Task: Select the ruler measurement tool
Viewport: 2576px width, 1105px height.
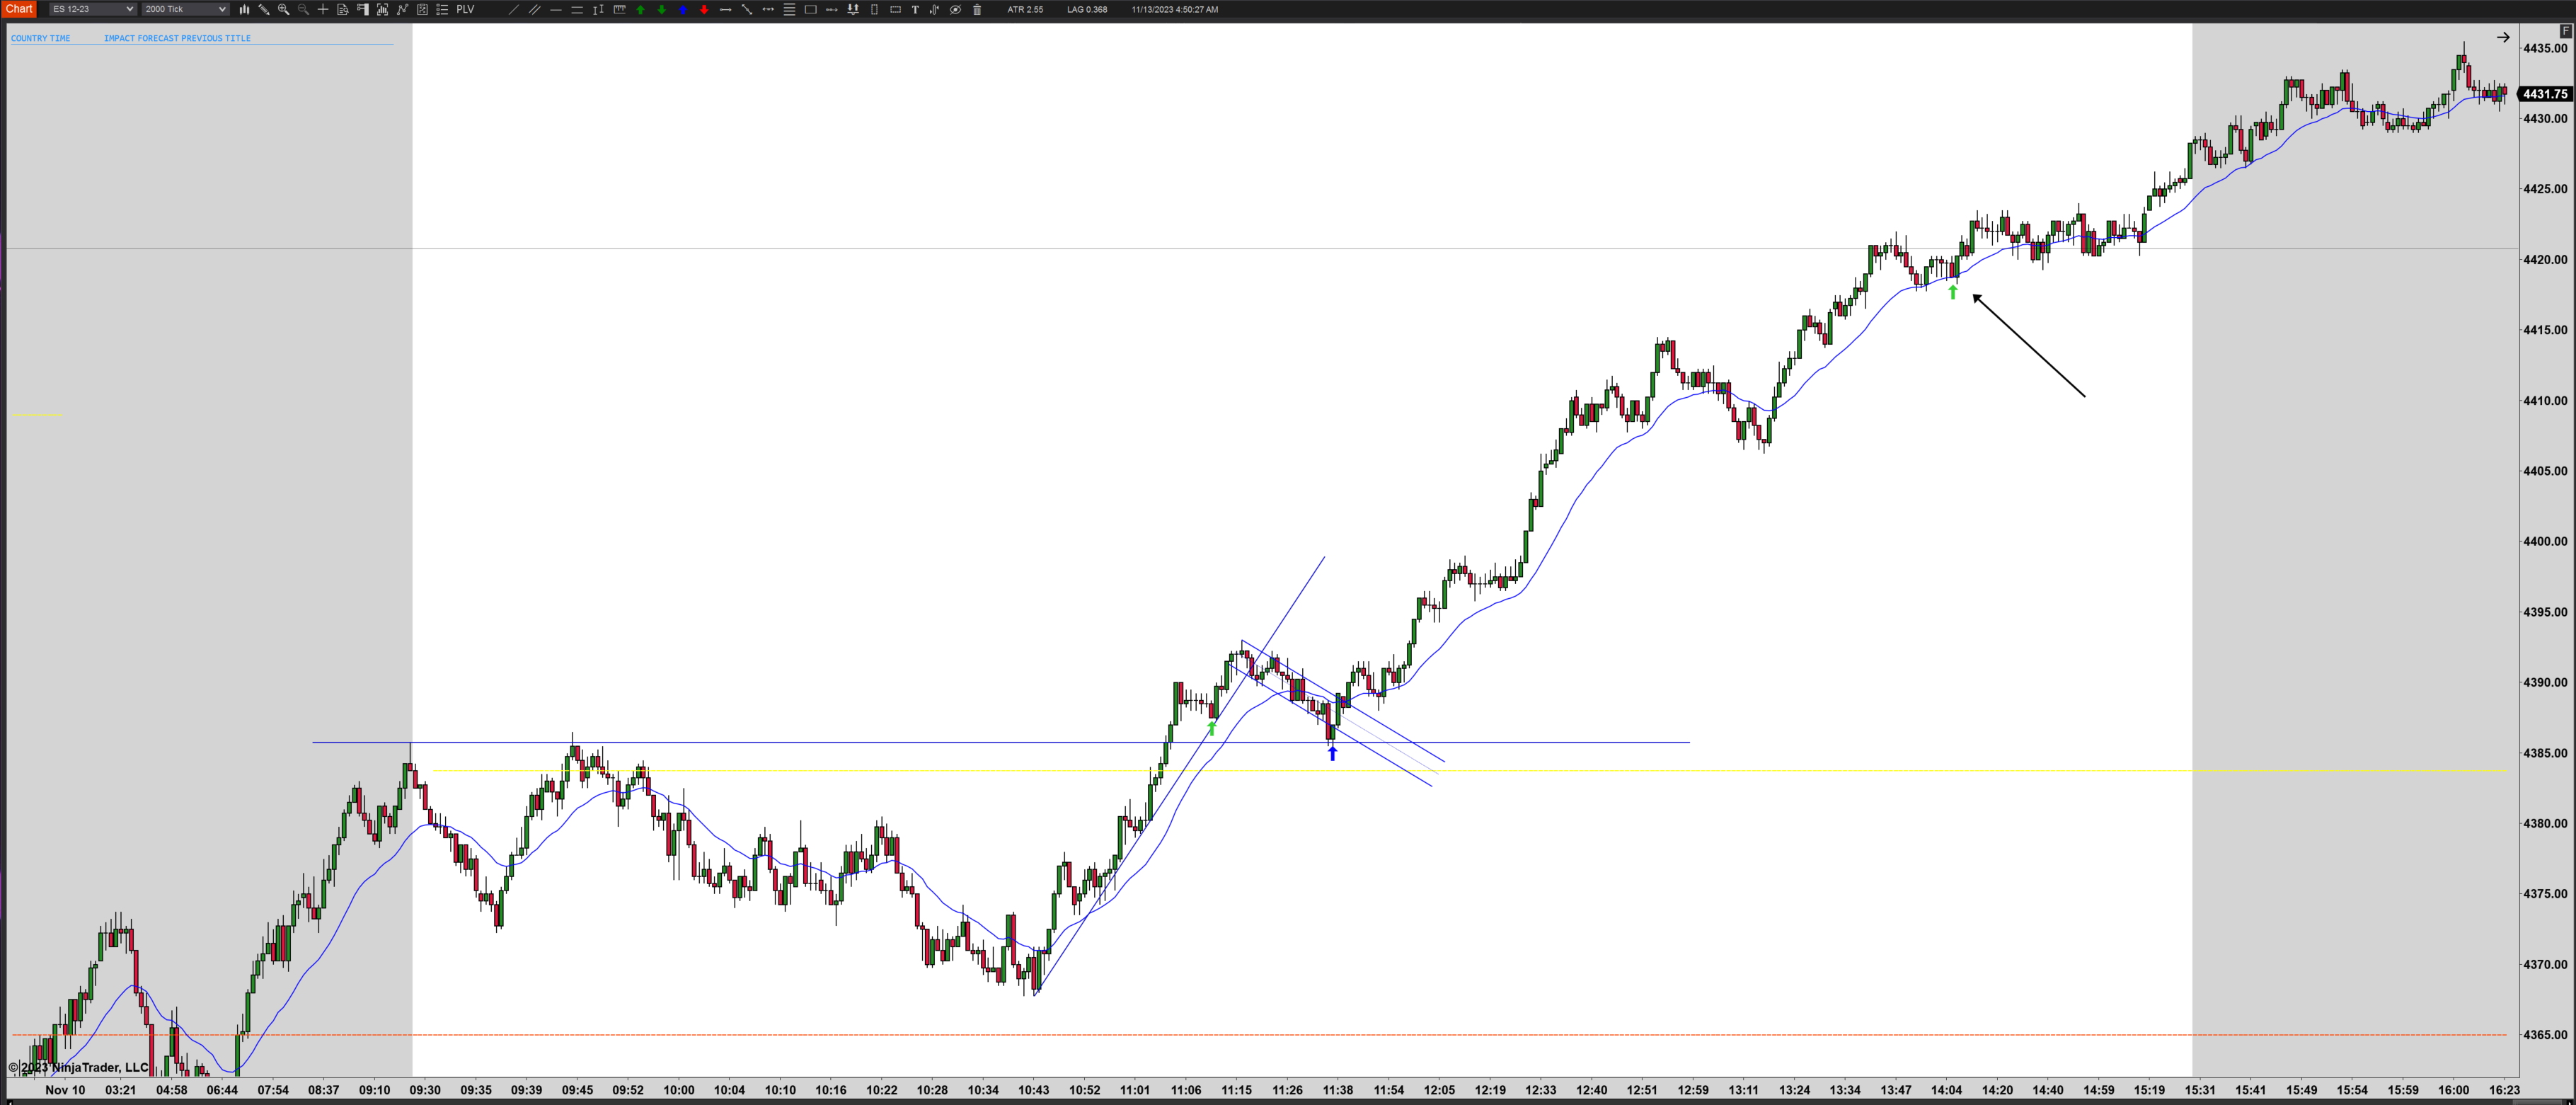Action: pos(620,9)
